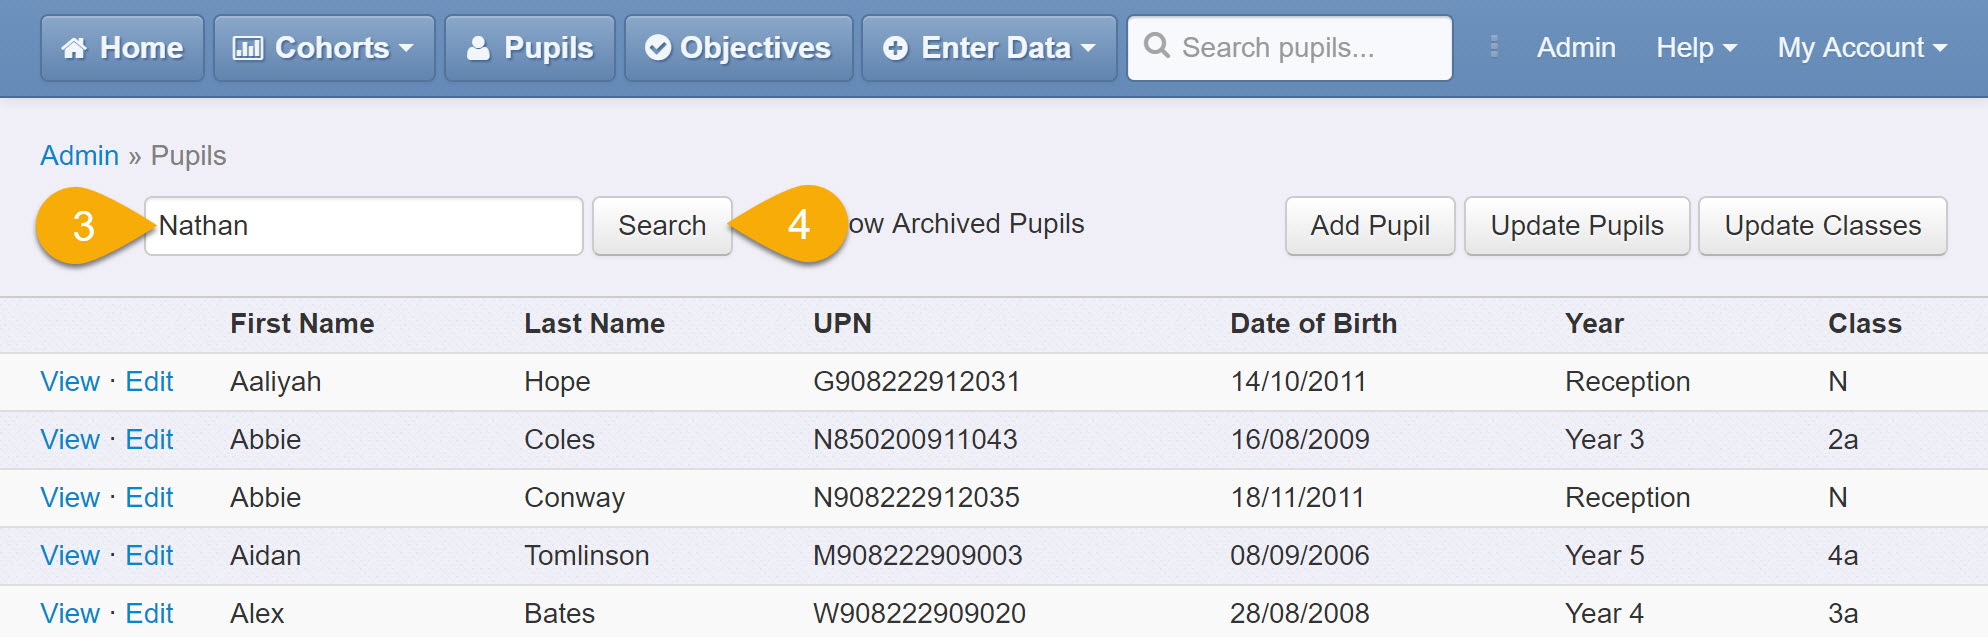Click the Enter Data plus icon
The image size is (1988, 637).
[x=896, y=48]
